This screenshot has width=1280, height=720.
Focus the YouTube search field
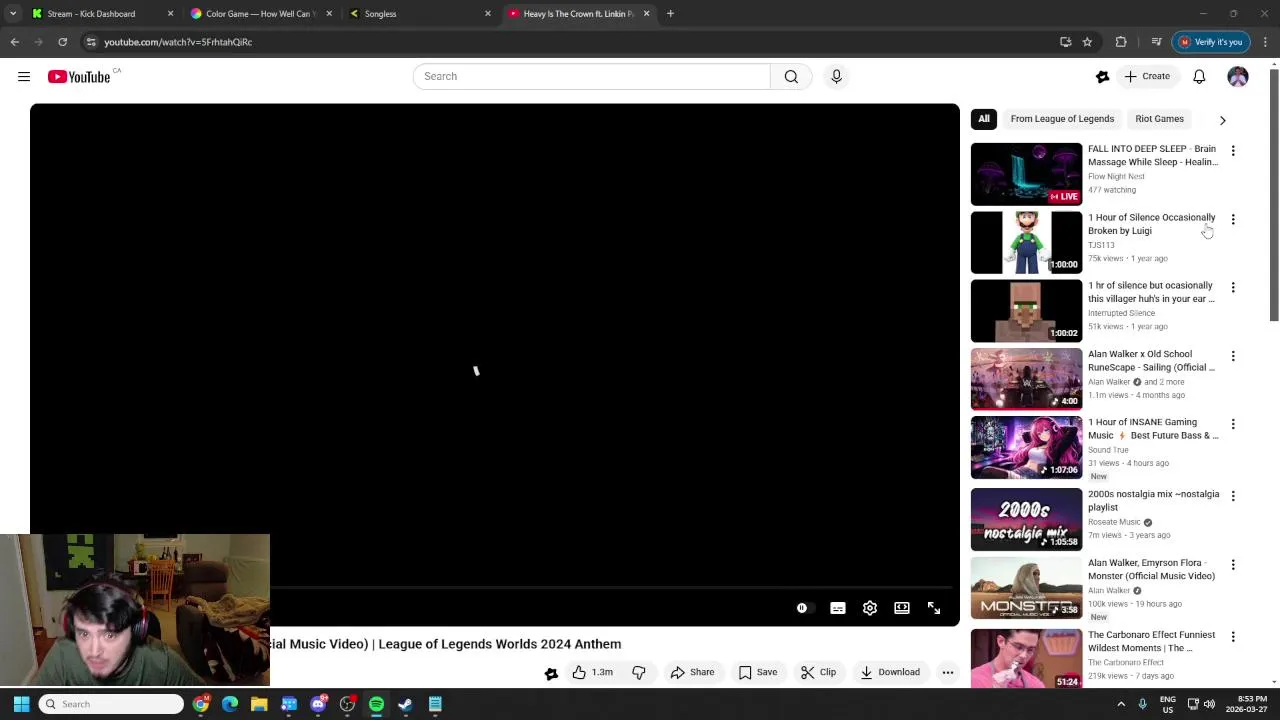coord(592,76)
